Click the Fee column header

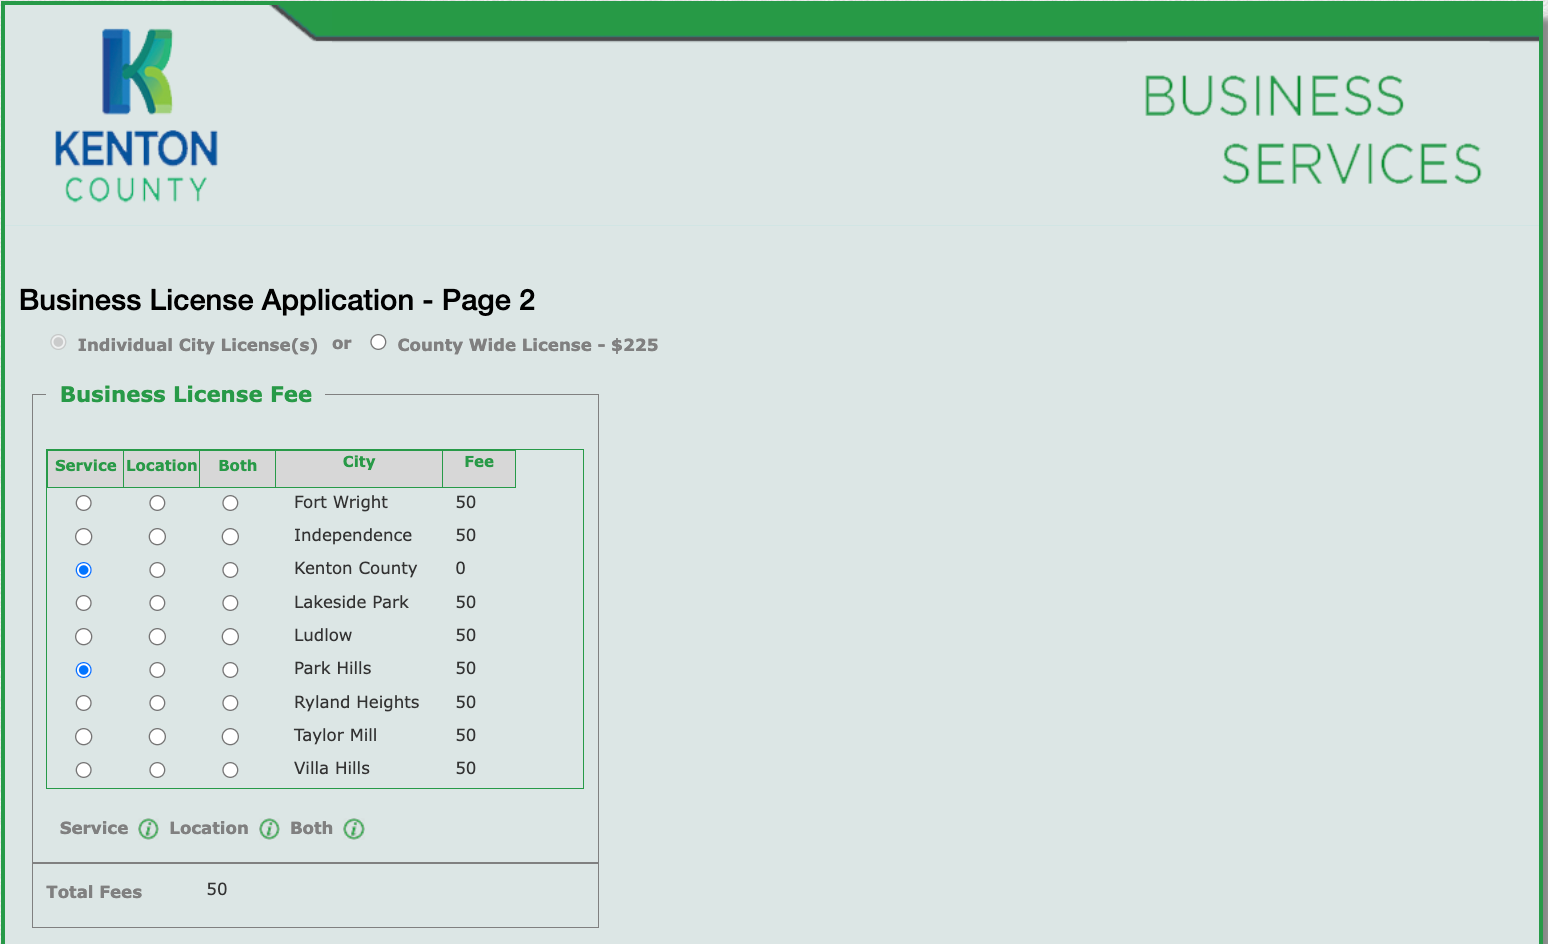coord(478,462)
